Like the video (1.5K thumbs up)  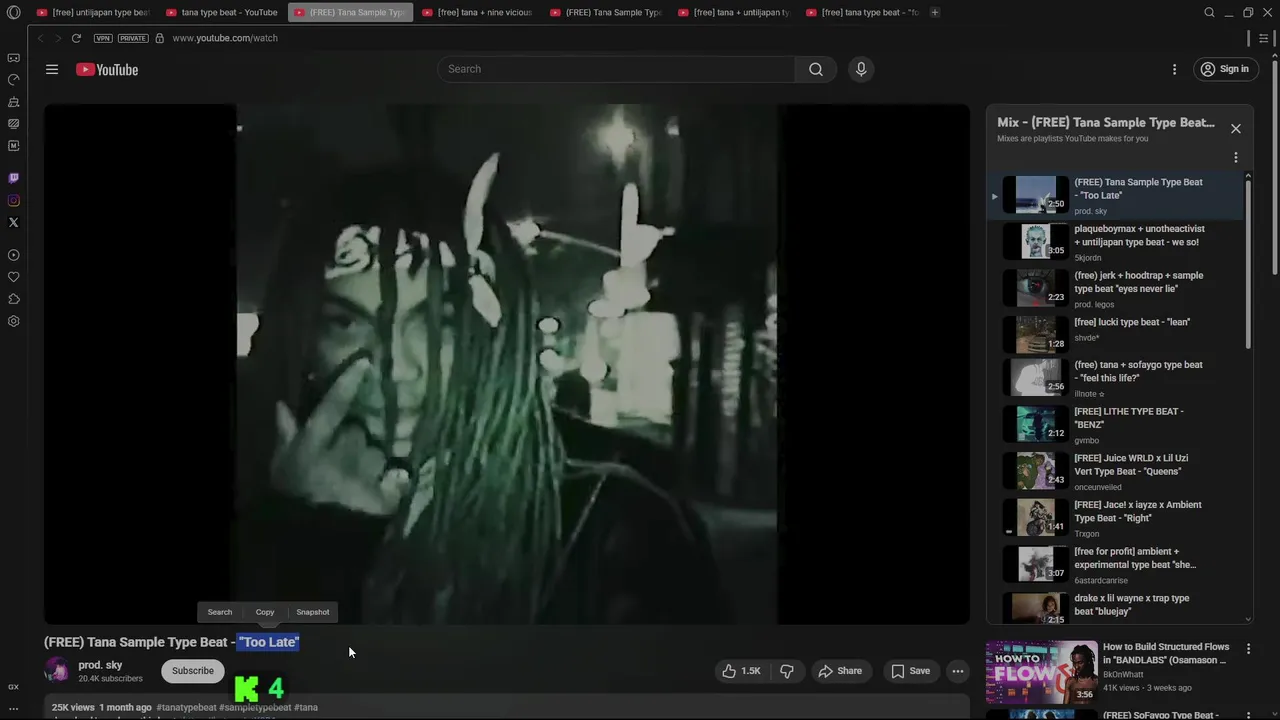pyautogui.click(x=743, y=671)
